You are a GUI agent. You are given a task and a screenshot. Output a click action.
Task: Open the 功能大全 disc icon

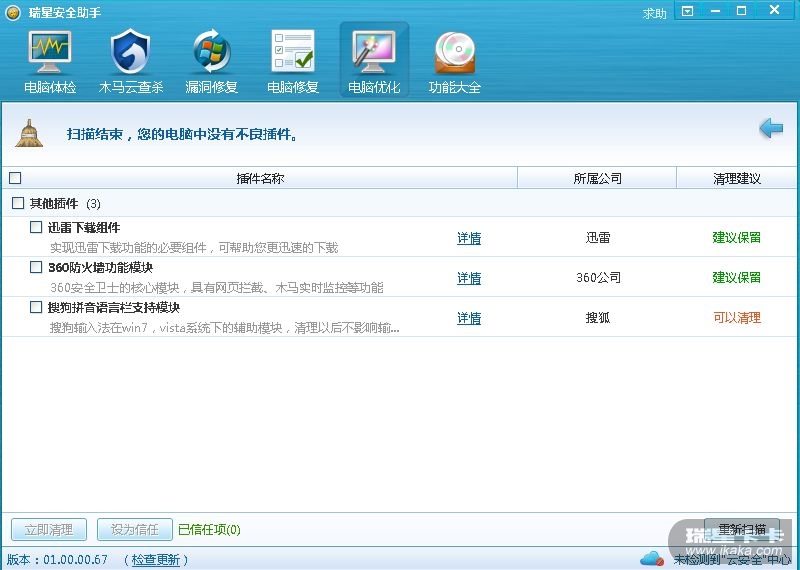pos(455,61)
